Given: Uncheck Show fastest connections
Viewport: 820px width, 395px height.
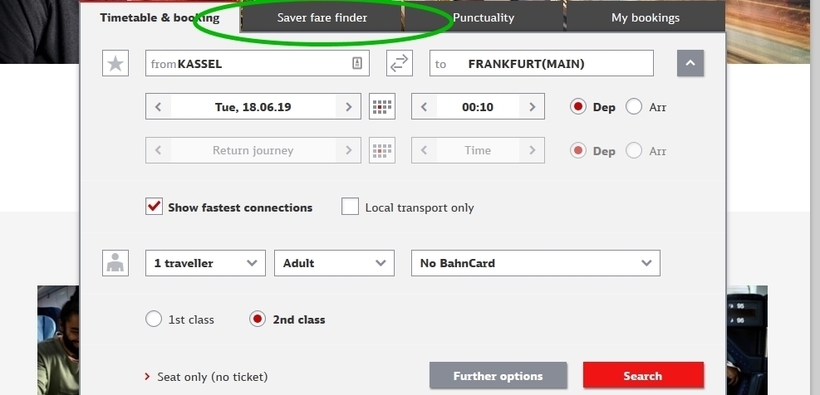Looking at the screenshot, I should (154, 207).
